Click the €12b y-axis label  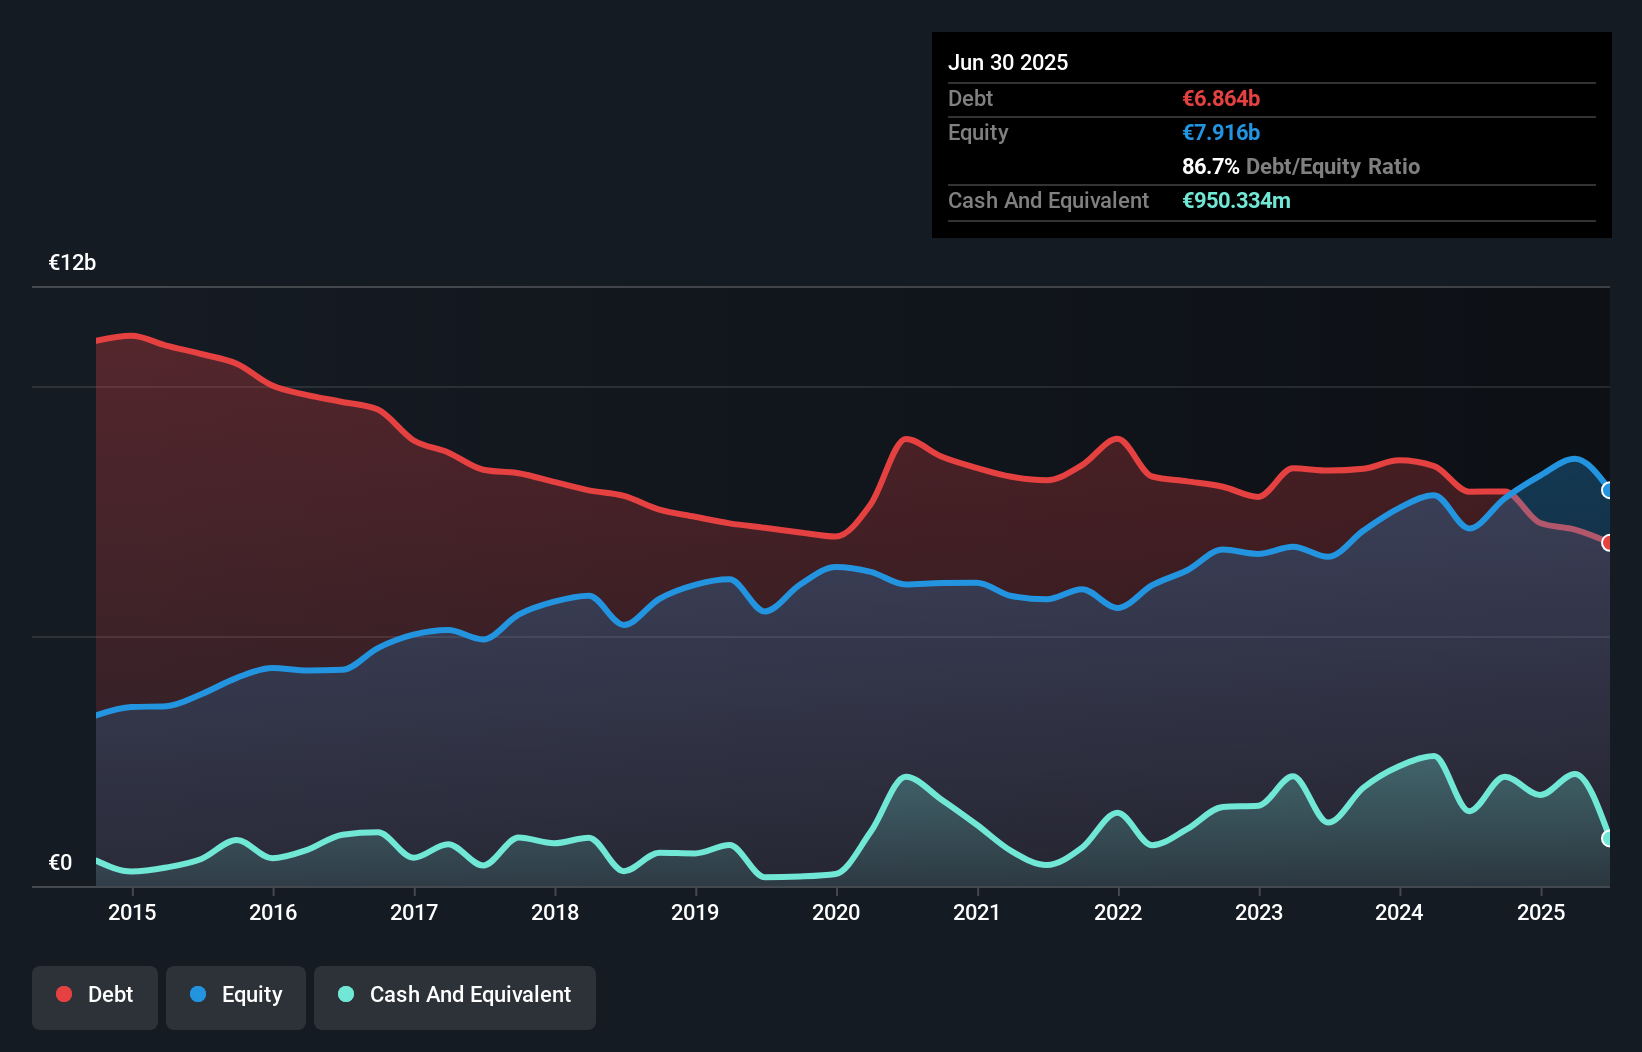[72, 263]
